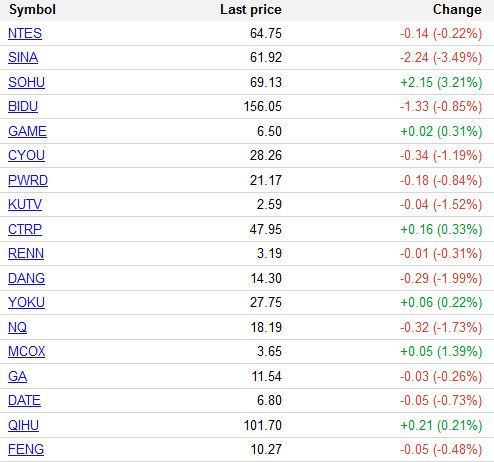
Task: Open the SINA ticker link
Action: pos(23,57)
